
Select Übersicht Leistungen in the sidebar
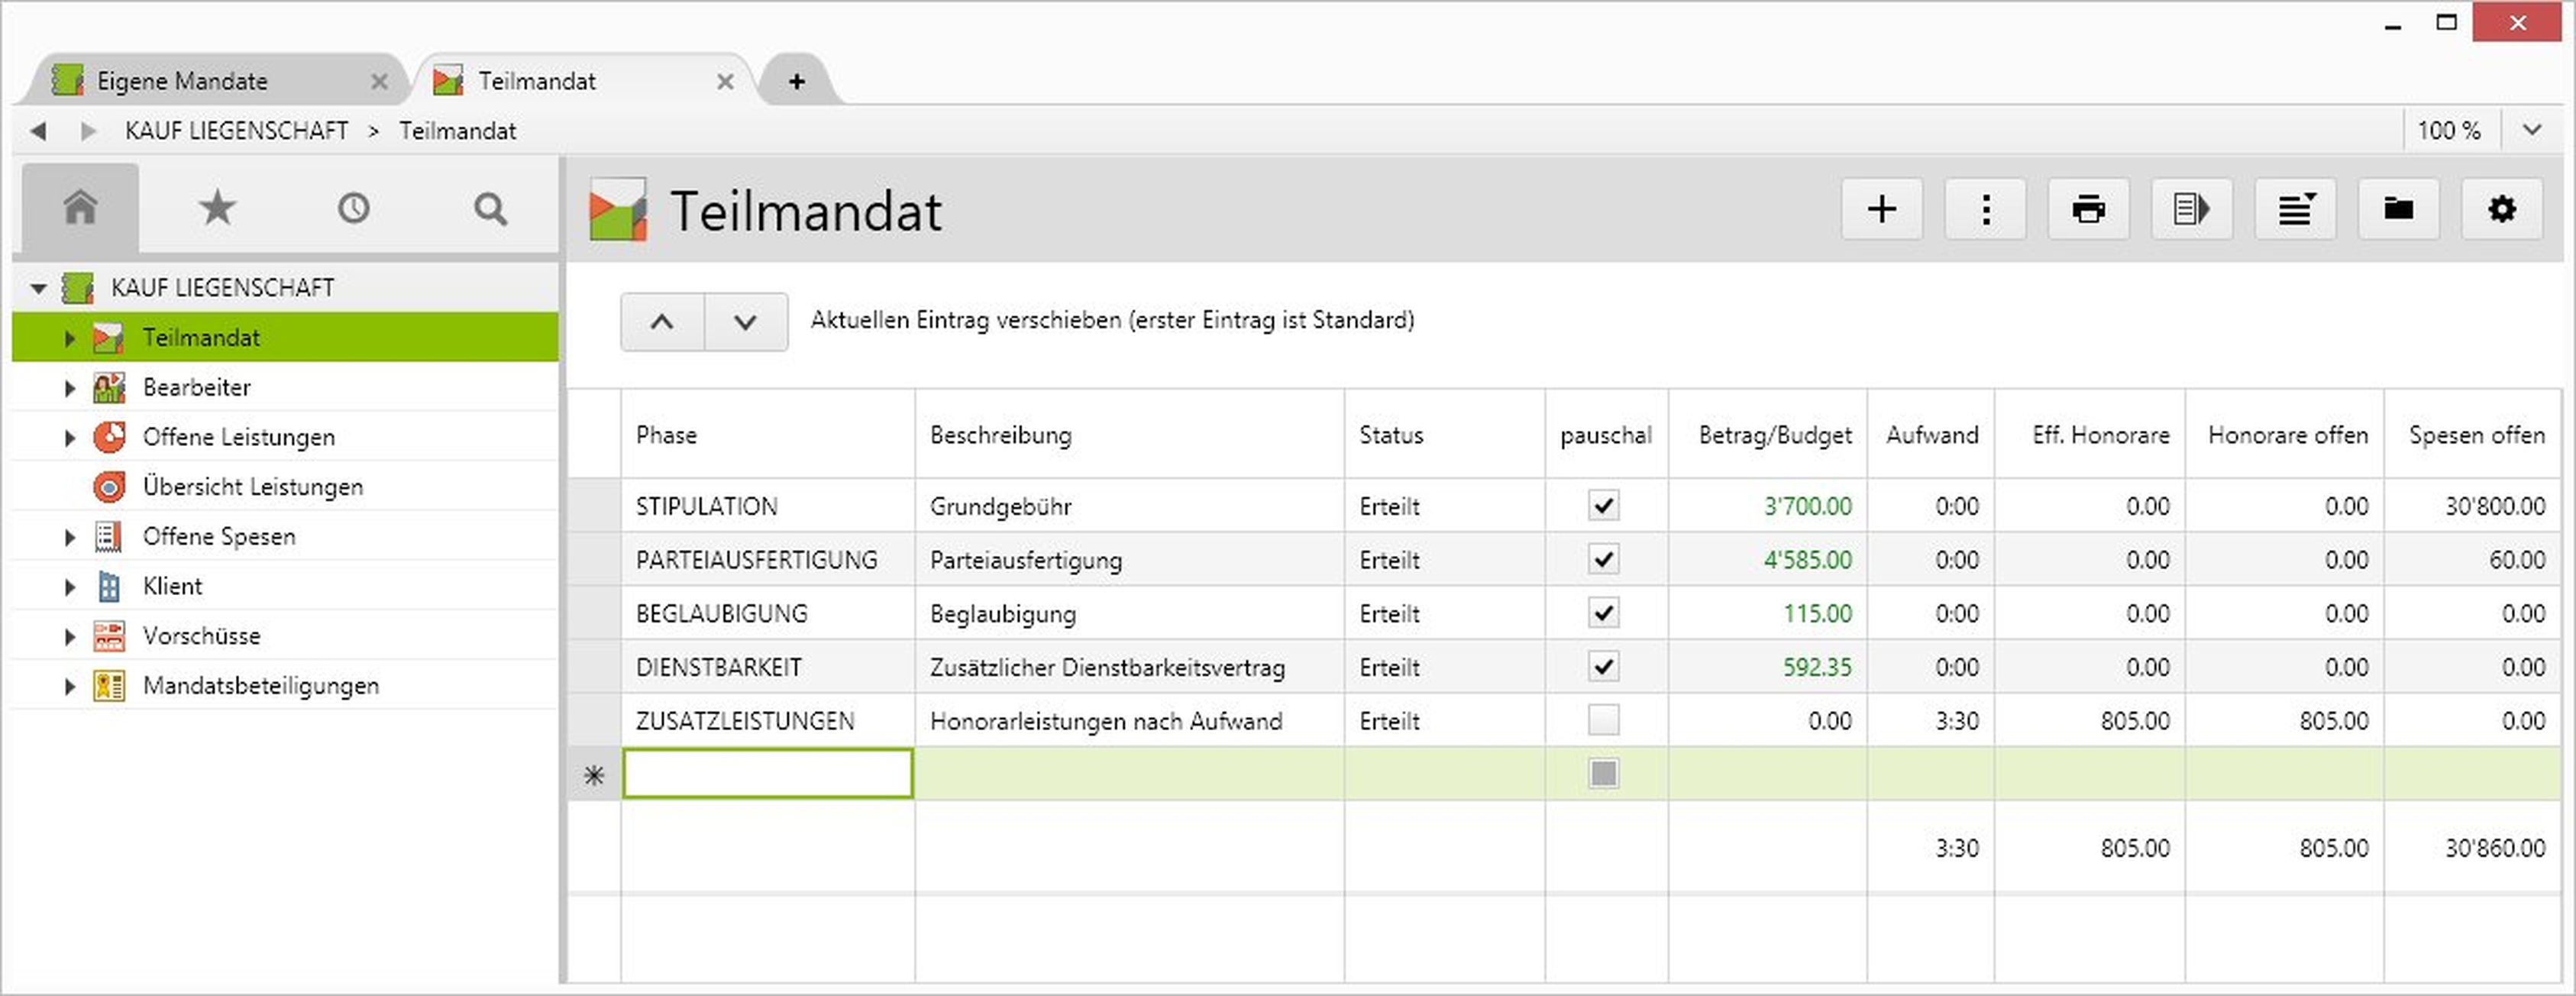[252, 487]
